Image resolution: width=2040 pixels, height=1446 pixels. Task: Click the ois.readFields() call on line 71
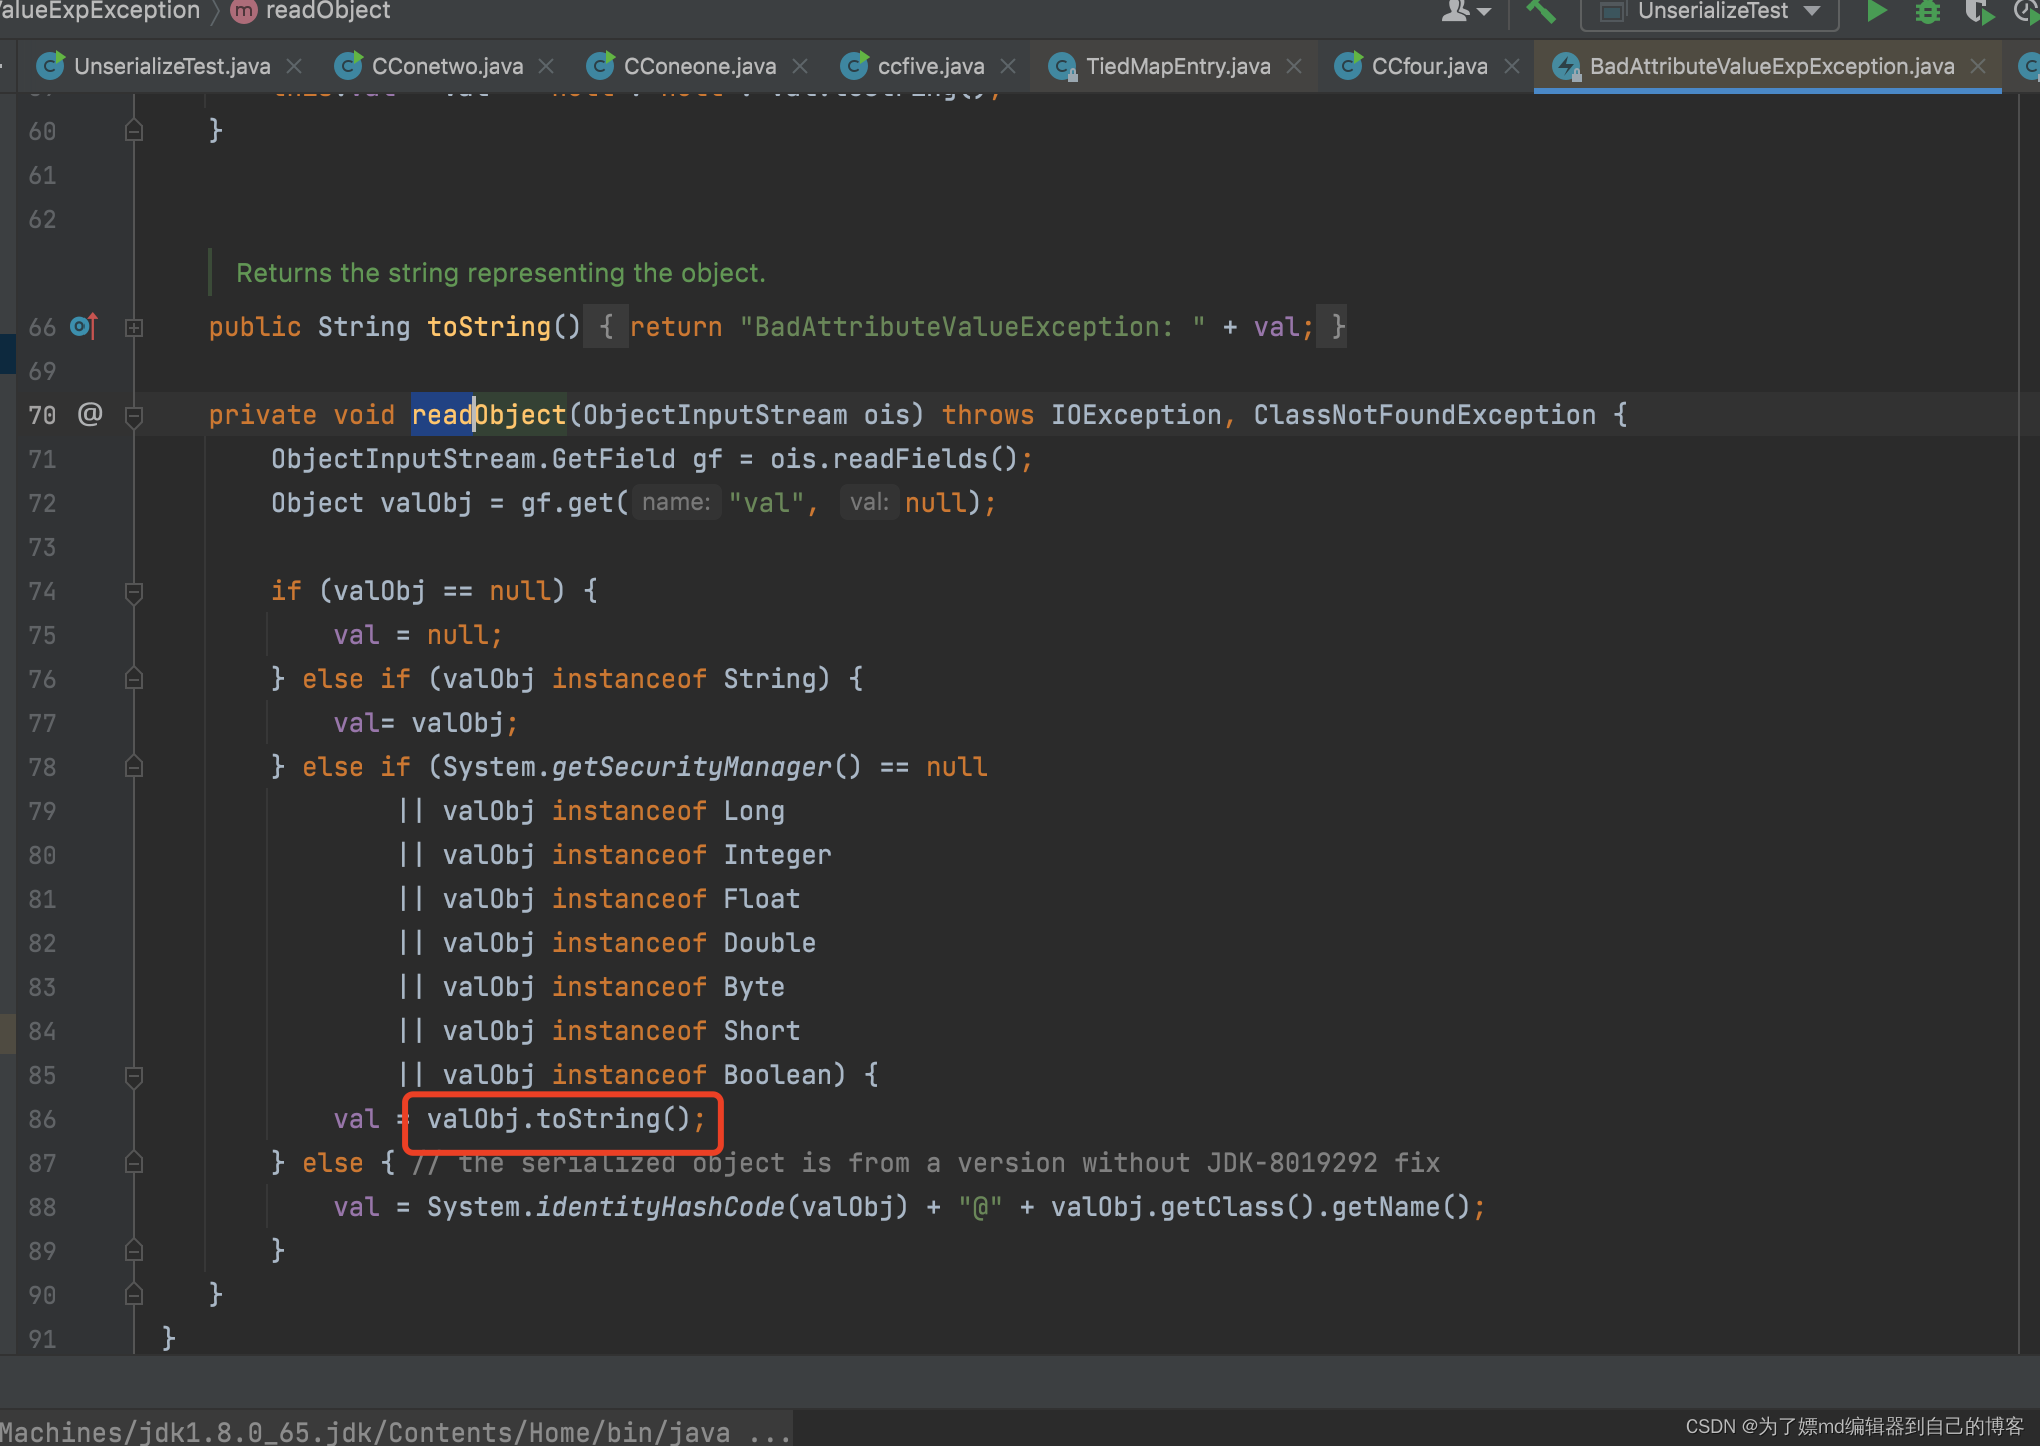(x=894, y=459)
